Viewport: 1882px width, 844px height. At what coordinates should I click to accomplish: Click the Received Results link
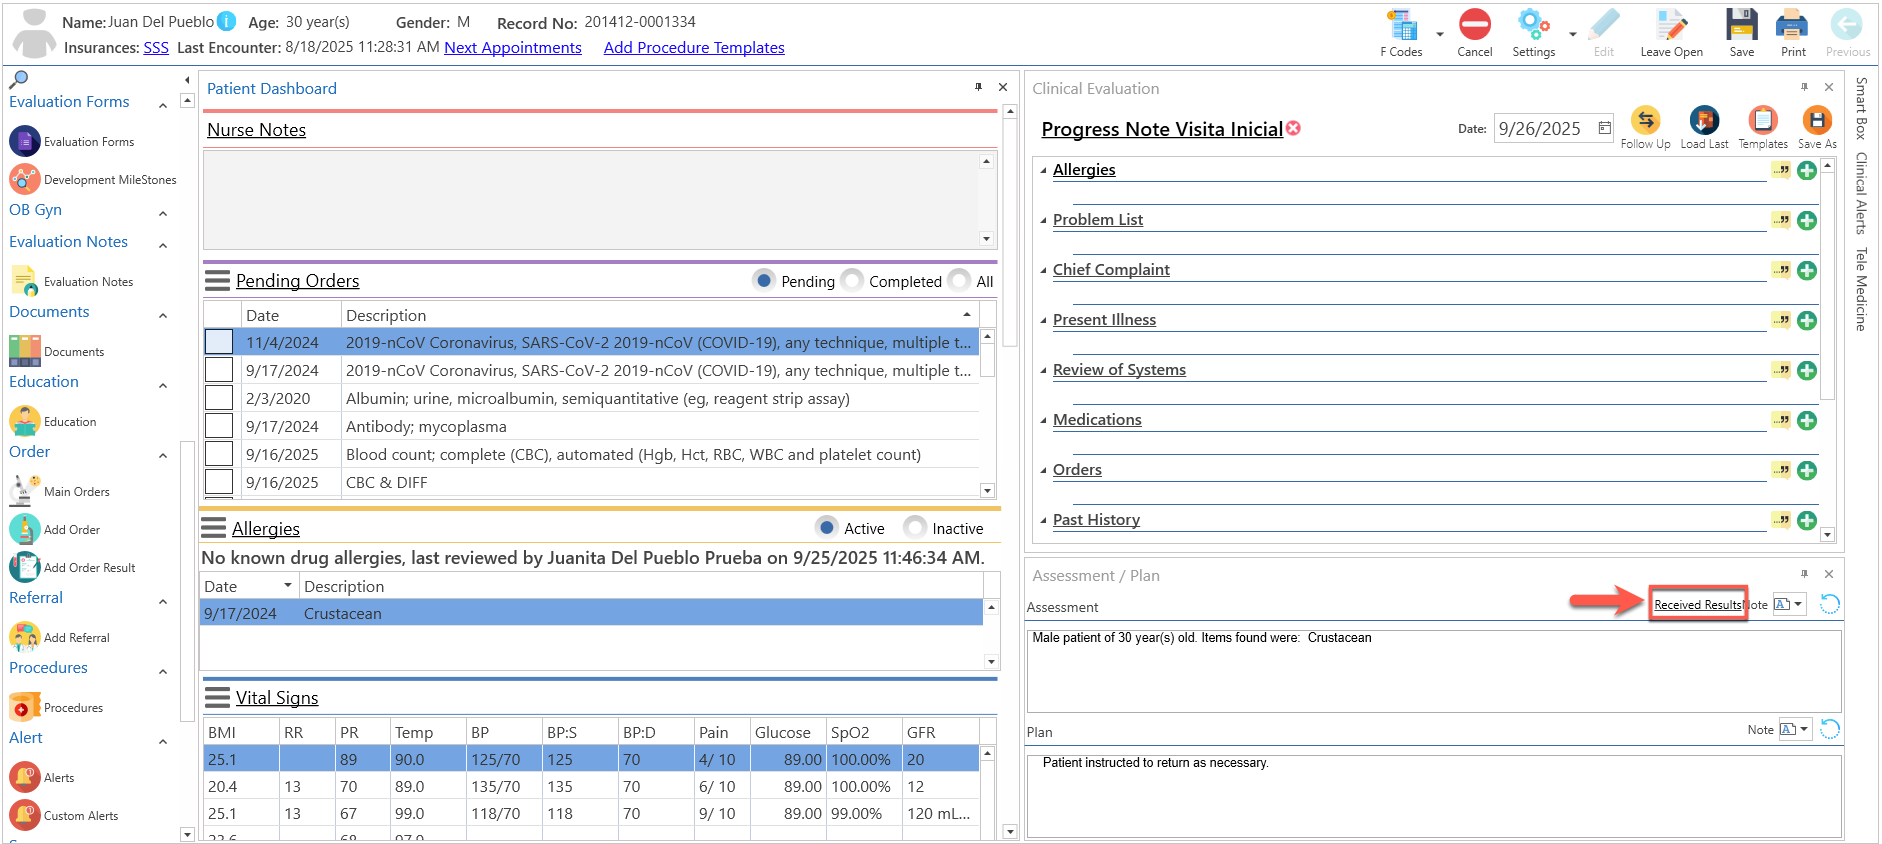point(1698,604)
